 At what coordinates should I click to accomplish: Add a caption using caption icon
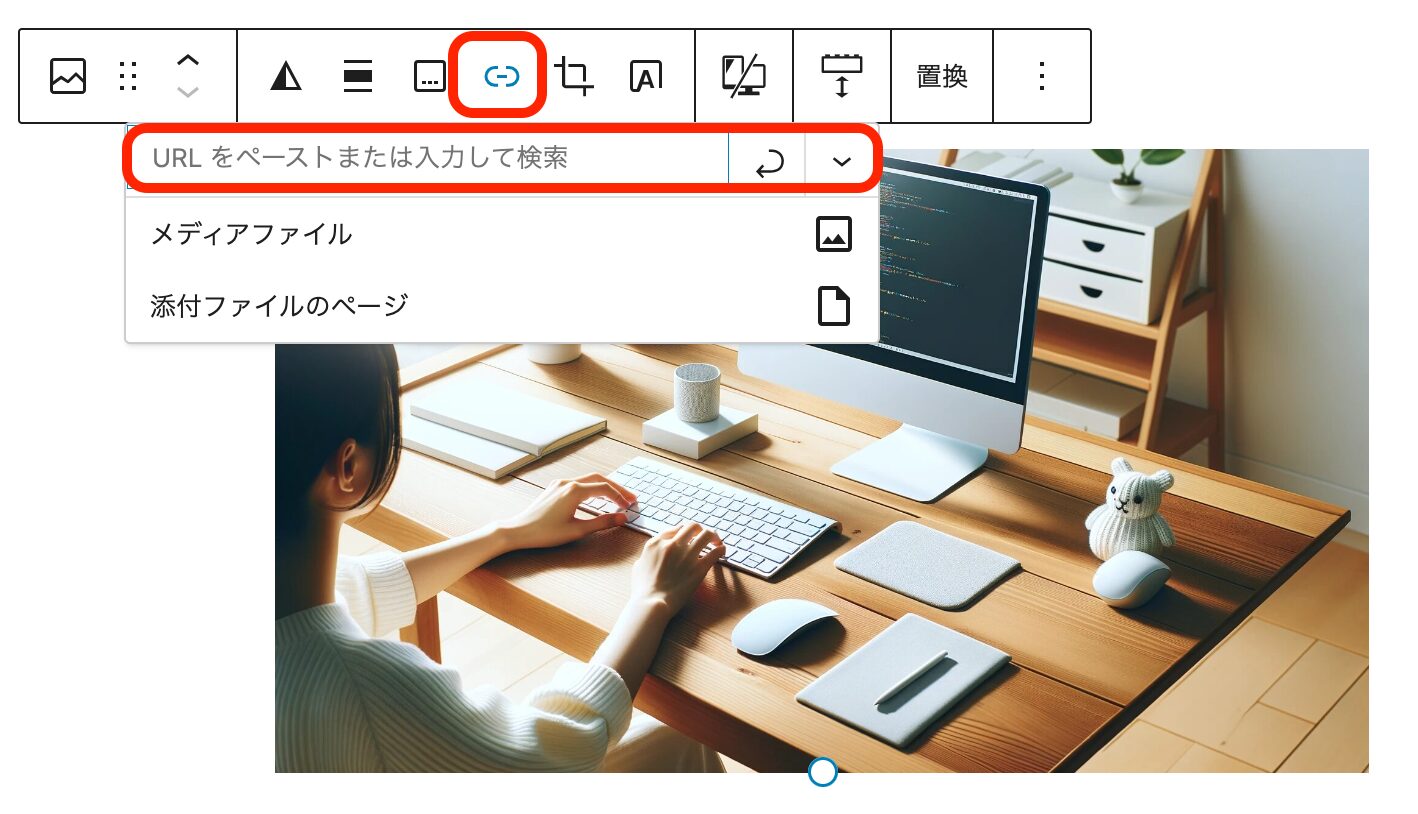coord(430,76)
